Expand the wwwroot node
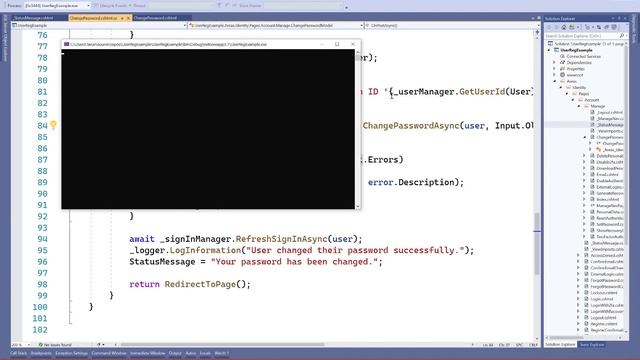Viewport: 640px width, 360px height. coord(554,75)
